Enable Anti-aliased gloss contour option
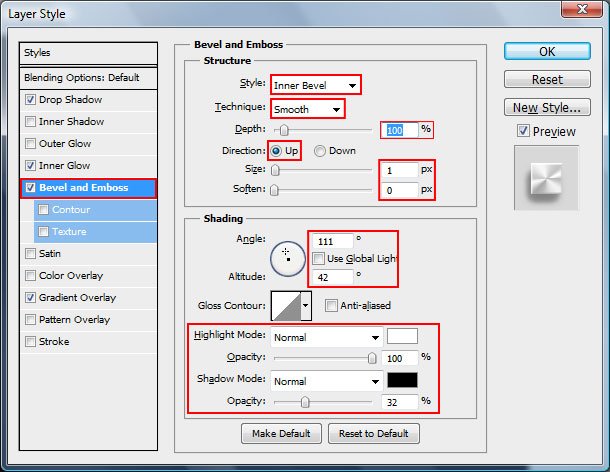This screenshot has height=472, width=610. (x=331, y=305)
